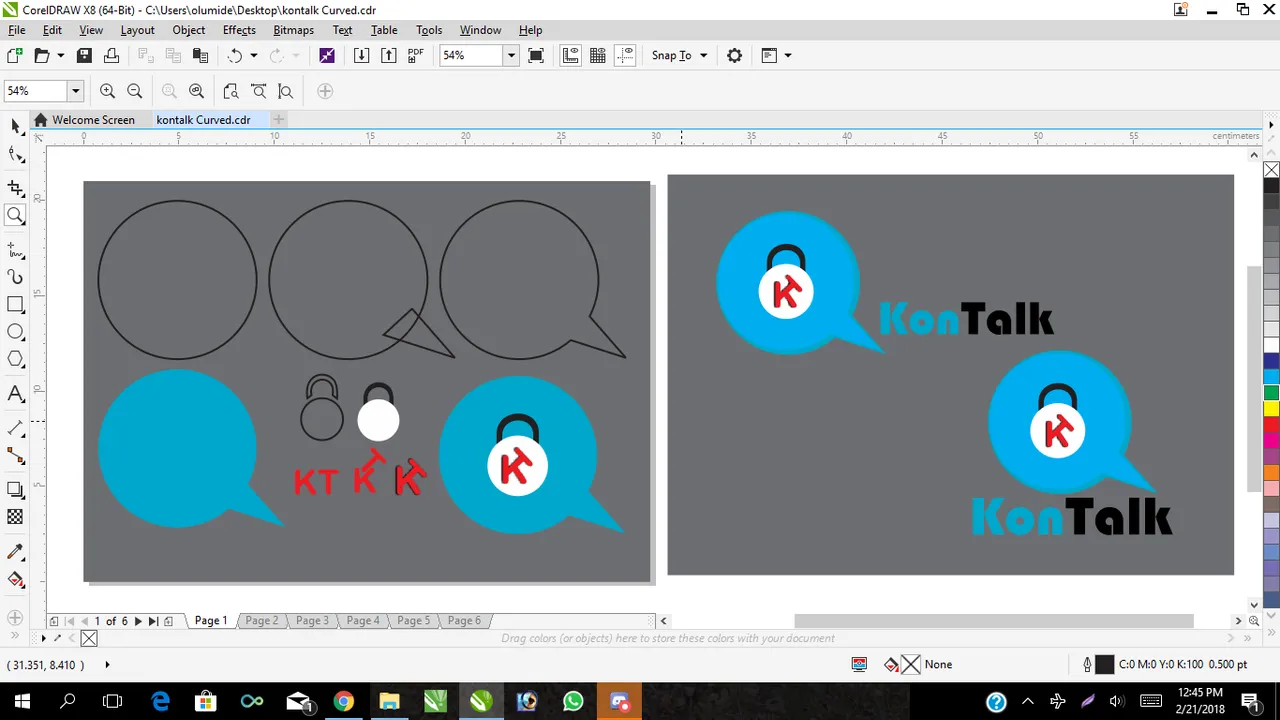Image resolution: width=1280 pixels, height=720 pixels.
Task: Select the Color Eyedropper tool
Action: (x=15, y=552)
